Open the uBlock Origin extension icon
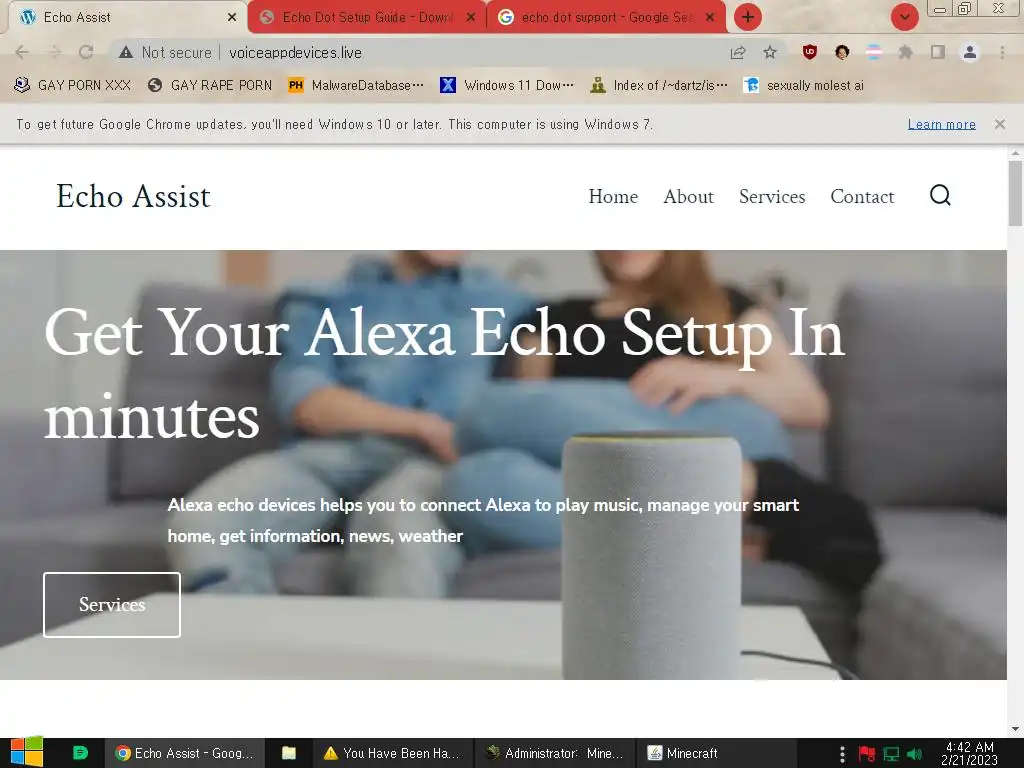The width and height of the screenshot is (1024, 768). [x=810, y=52]
